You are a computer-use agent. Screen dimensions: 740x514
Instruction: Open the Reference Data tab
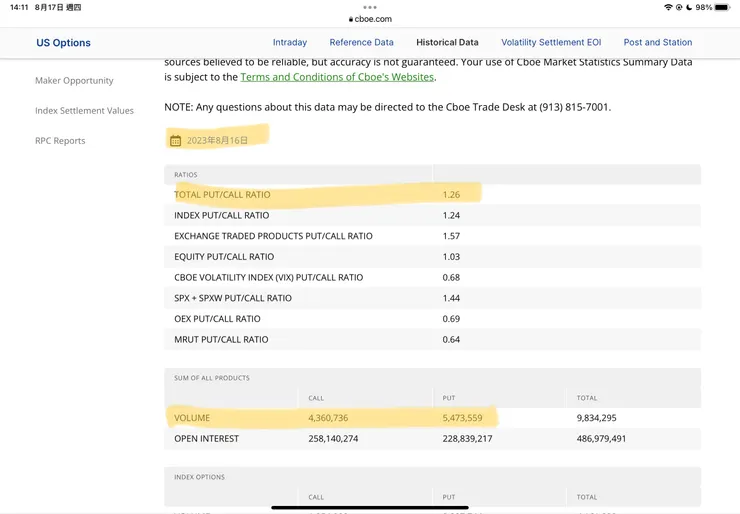pos(362,42)
